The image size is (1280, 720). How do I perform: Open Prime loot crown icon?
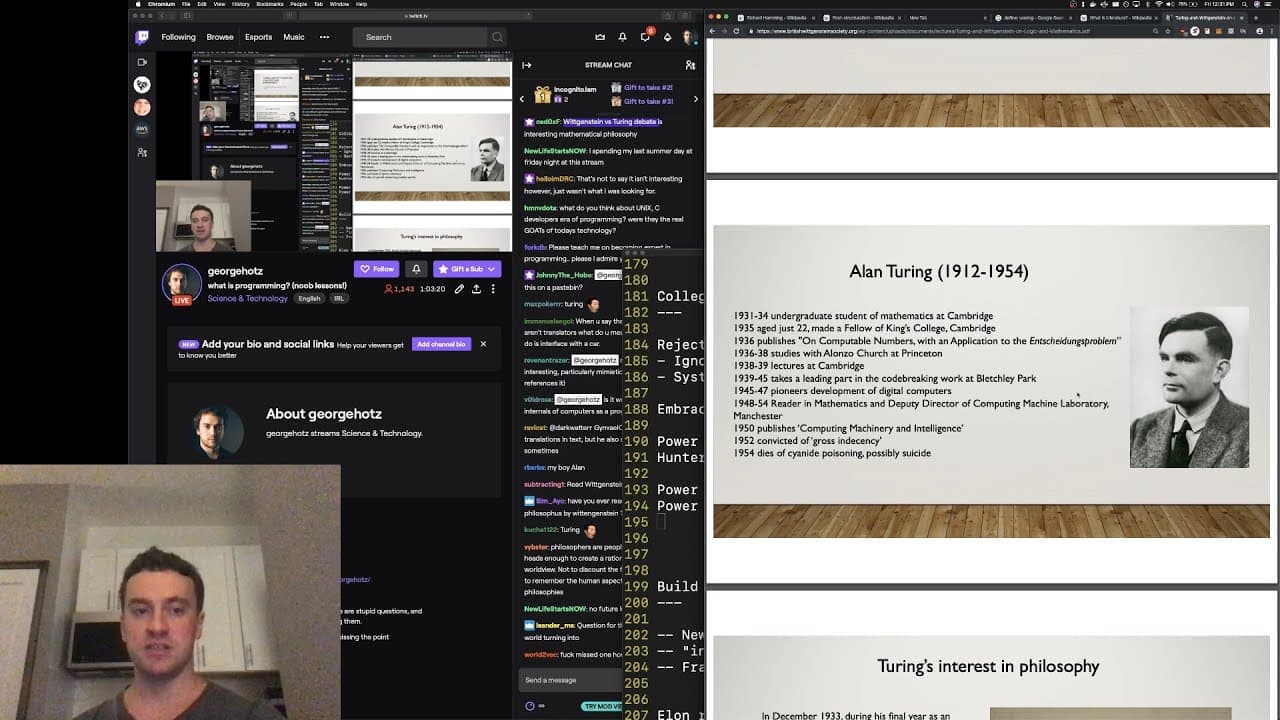point(599,37)
